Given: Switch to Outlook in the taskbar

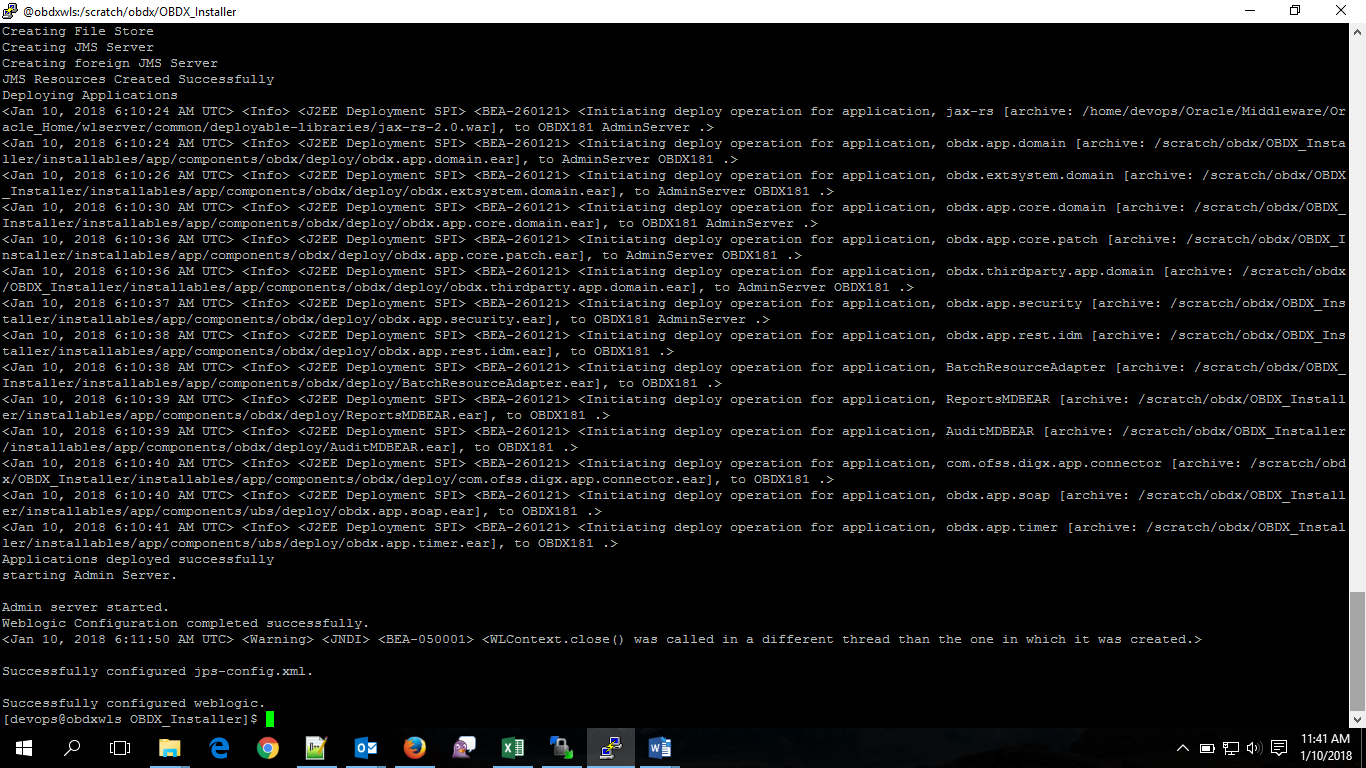Looking at the screenshot, I should [x=366, y=747].
